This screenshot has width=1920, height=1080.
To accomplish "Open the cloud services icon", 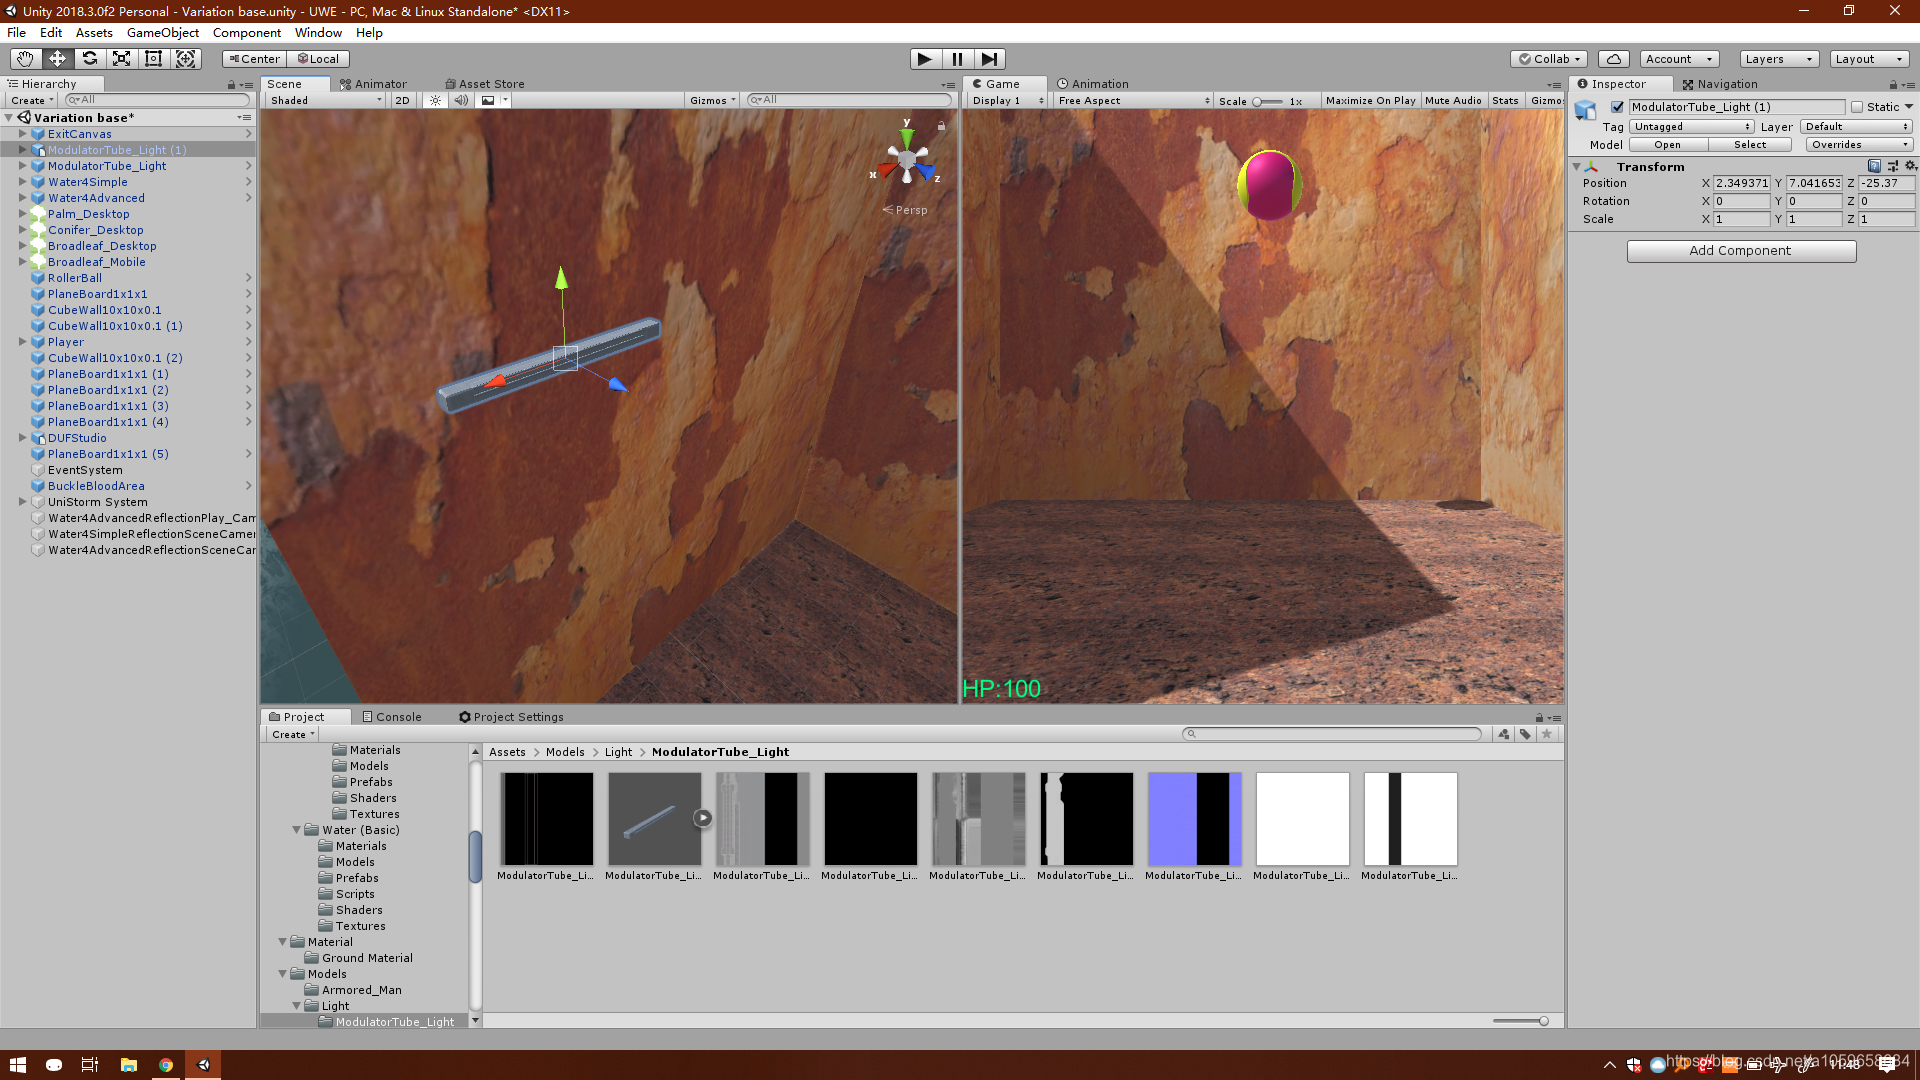I will (1613, 59).
